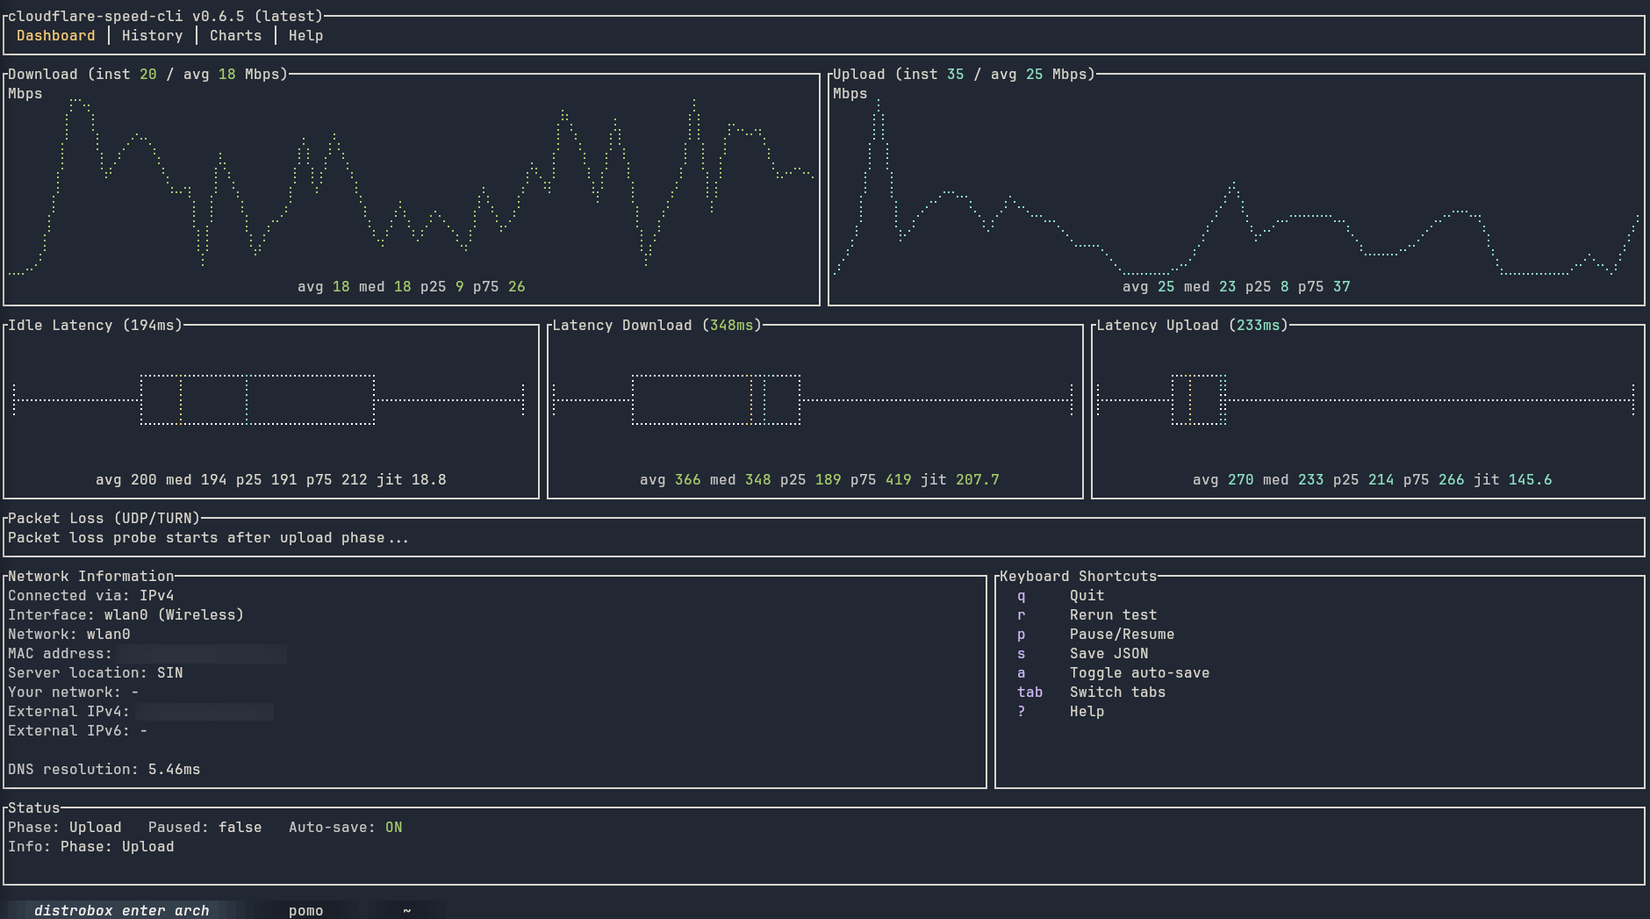
Task: Click the active Dashboard tab
Action: coord(55,35)
